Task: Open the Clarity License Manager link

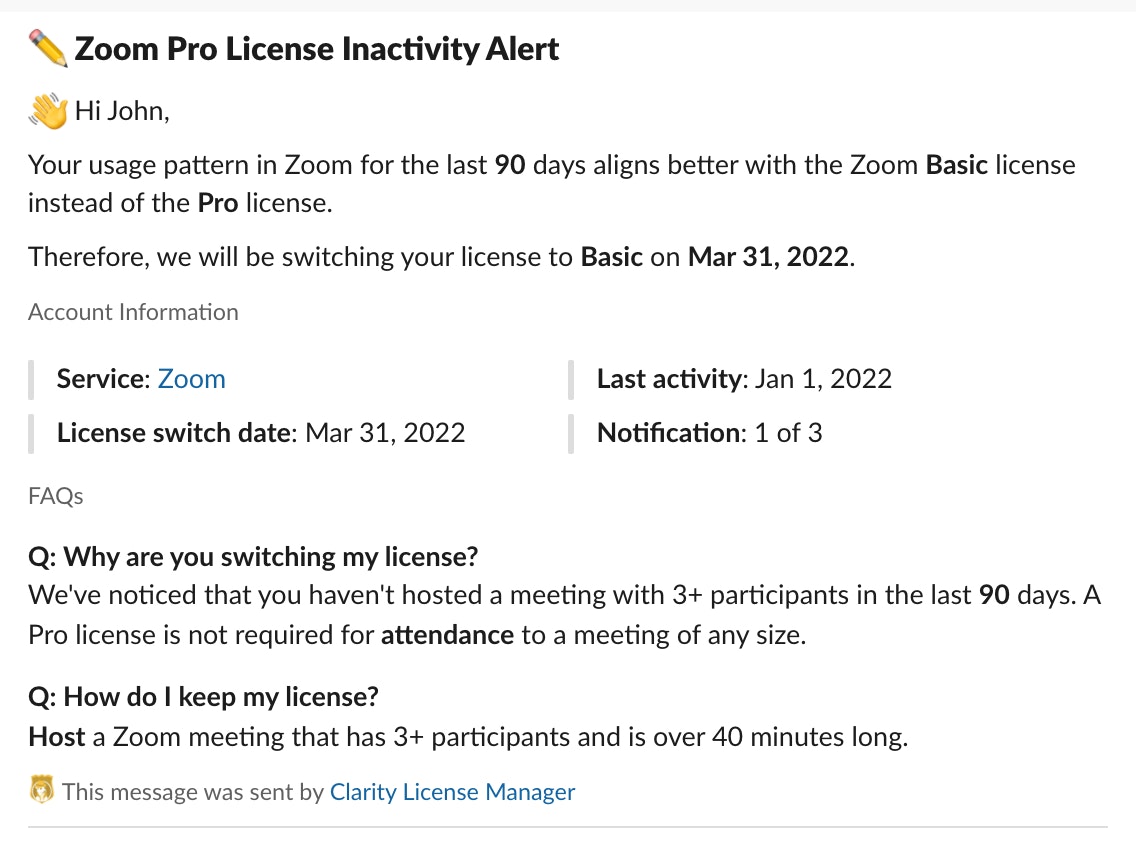Action: 452,793
